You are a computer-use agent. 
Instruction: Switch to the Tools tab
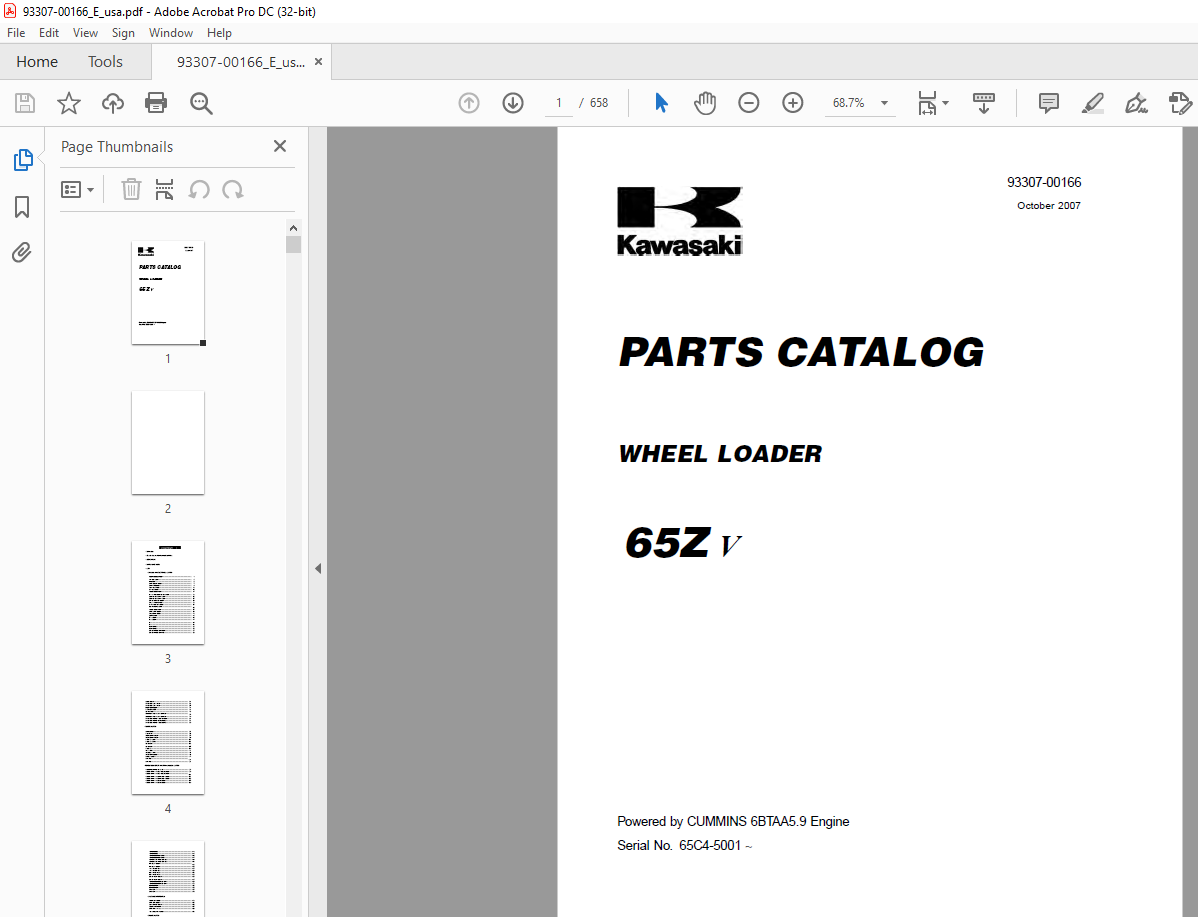pos(105,62)
